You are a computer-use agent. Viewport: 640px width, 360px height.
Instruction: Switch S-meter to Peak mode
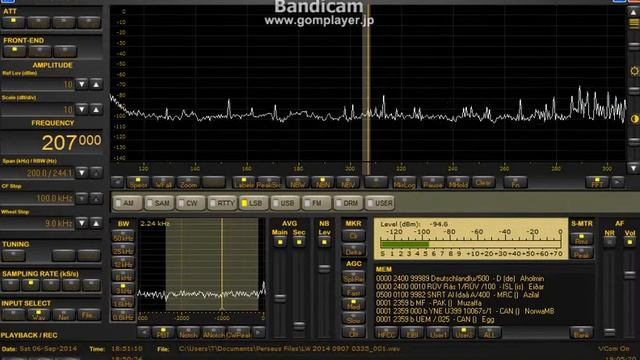[581, 253]
